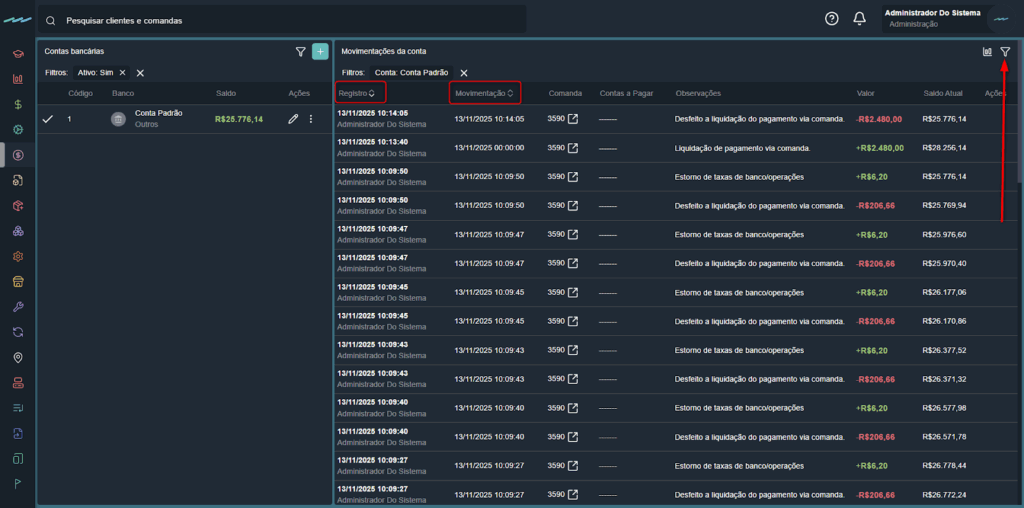Remove the 'Ativo: Sim' filter chip
1024x508 pixels.
pos(122,73)
